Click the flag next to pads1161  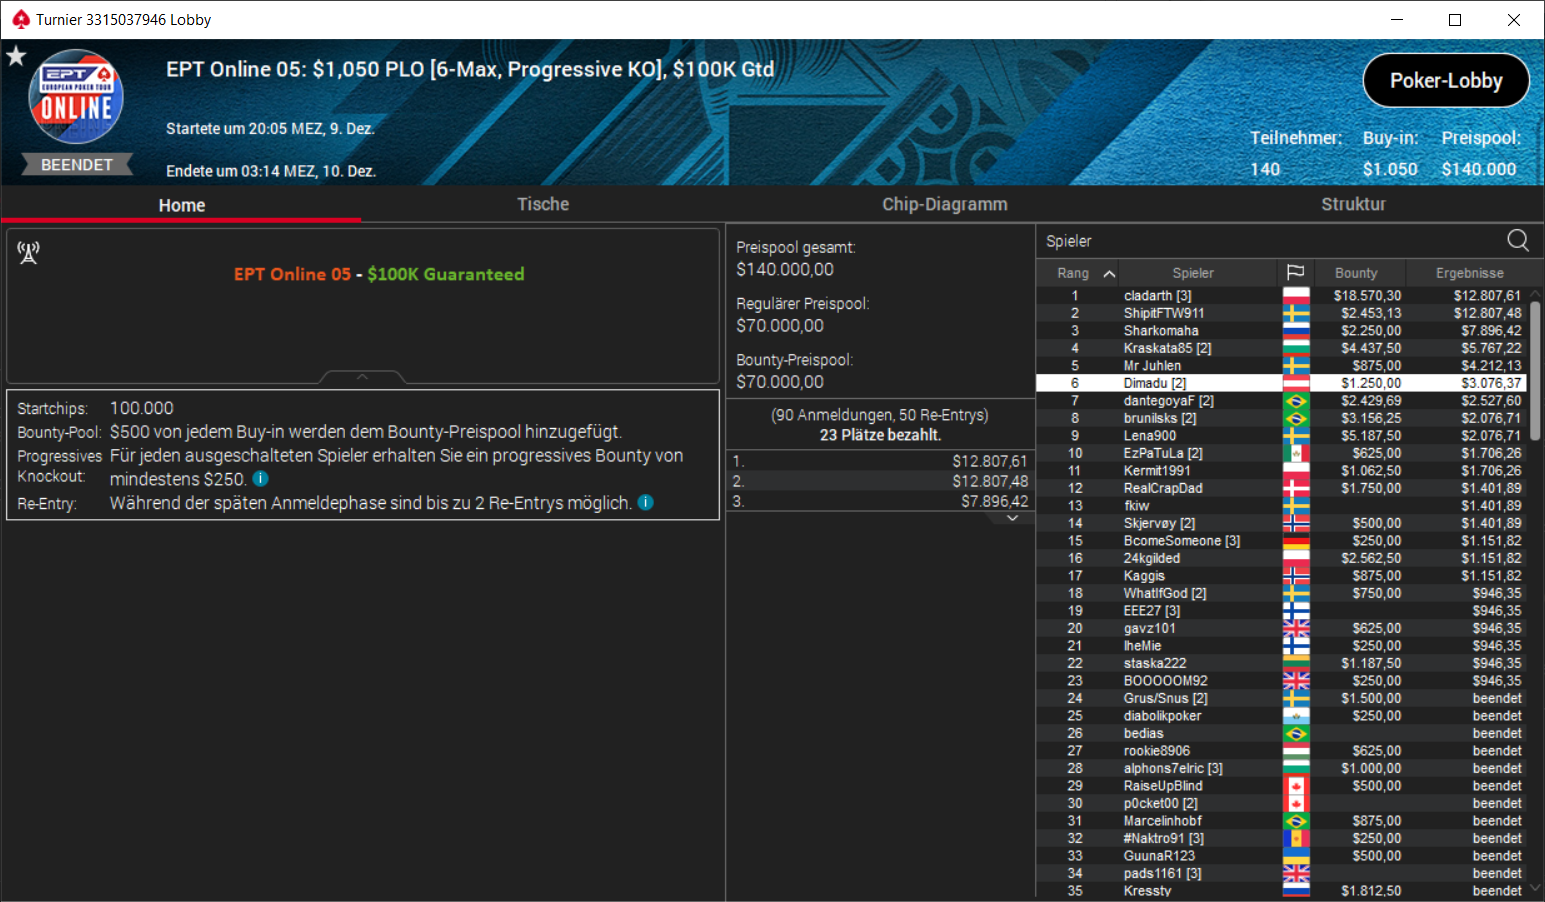pos(1296,873)
